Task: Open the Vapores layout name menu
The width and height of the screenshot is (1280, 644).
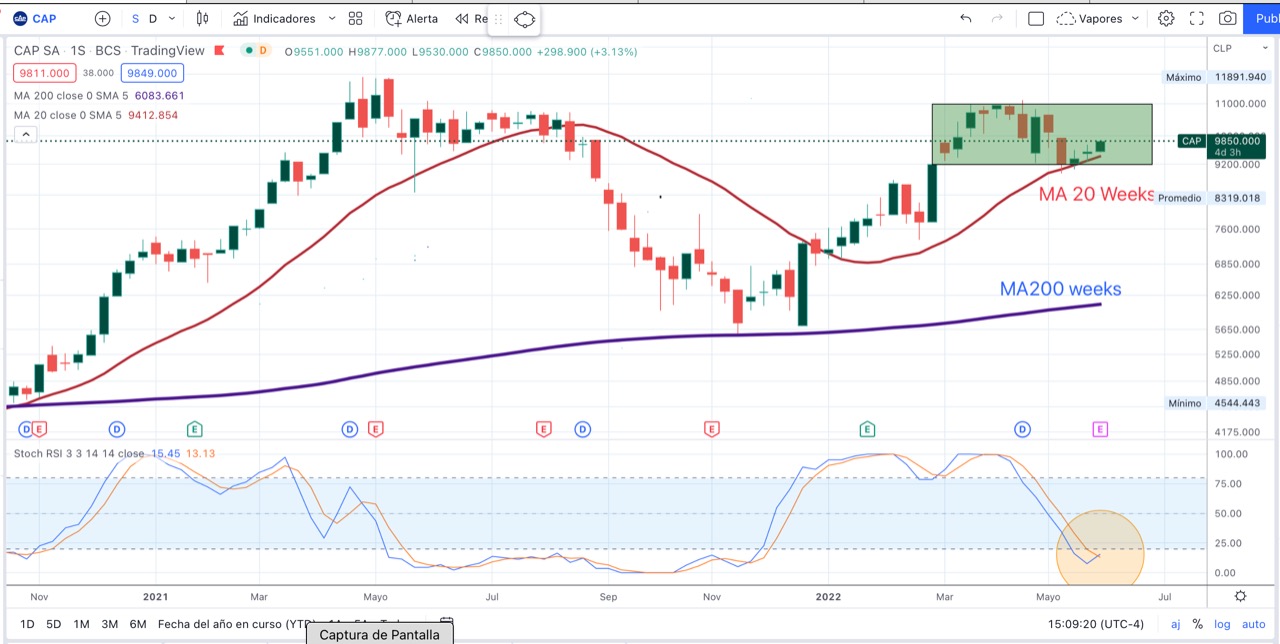Action: click(1088, 18)
